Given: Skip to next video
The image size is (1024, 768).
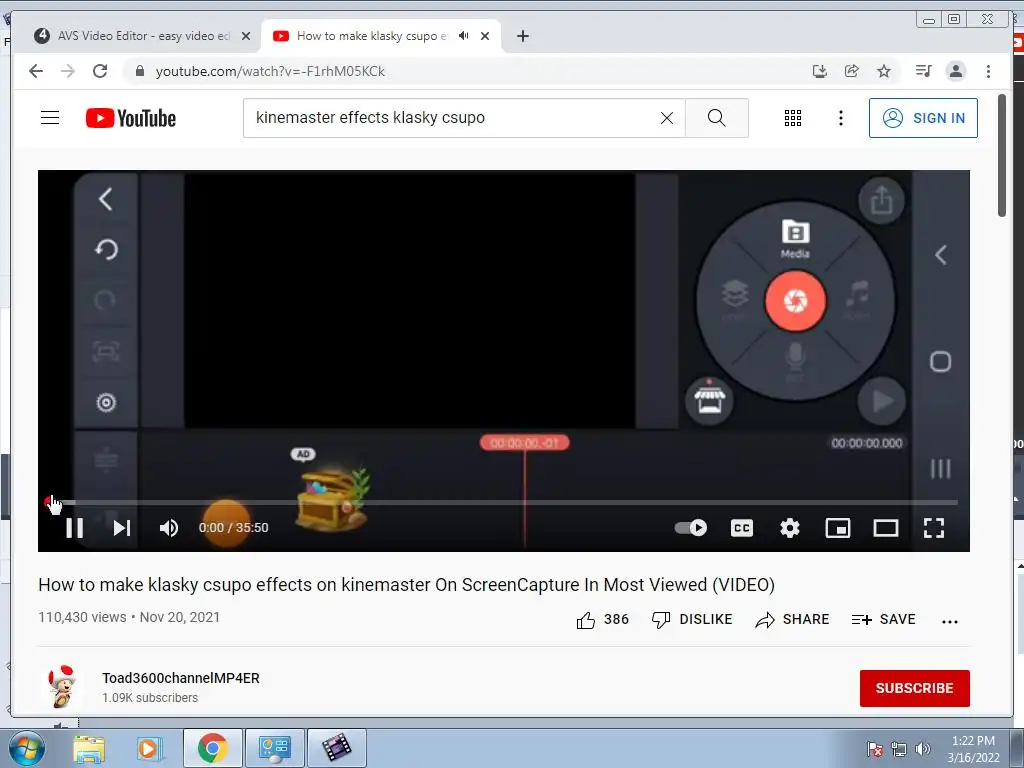Looking at the screenshot, I should click(121, 528).
